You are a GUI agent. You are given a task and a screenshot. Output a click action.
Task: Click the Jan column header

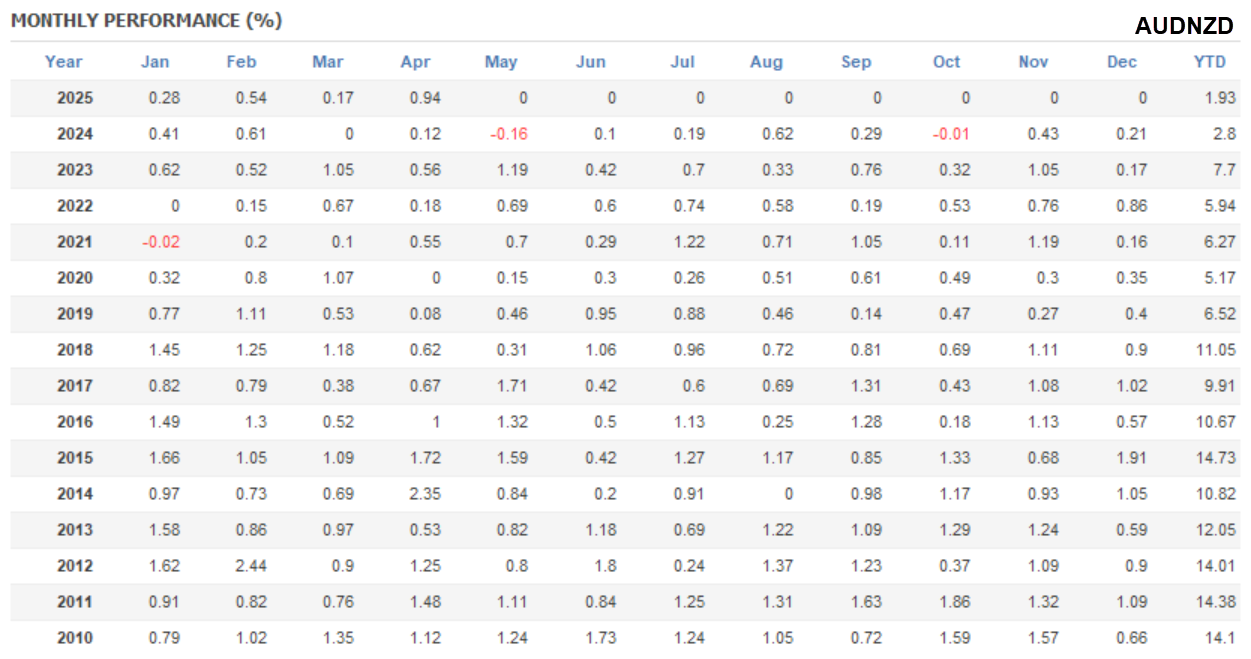point(155,62)
